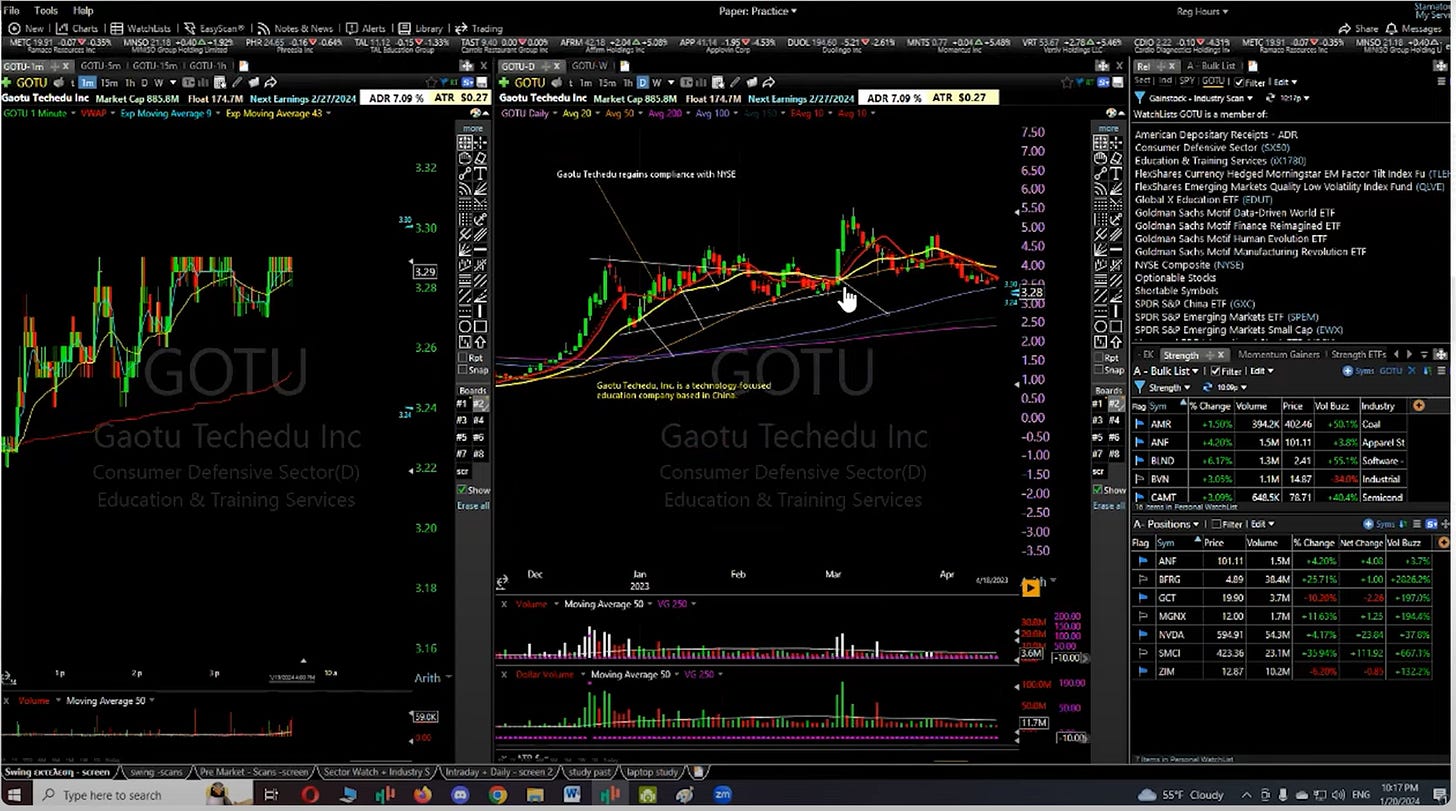Image resolution: width=1456 pixels, height=811 pixels.
Task: Select 15m timeframe on 1-minute chart
Action: pos(109,82)
